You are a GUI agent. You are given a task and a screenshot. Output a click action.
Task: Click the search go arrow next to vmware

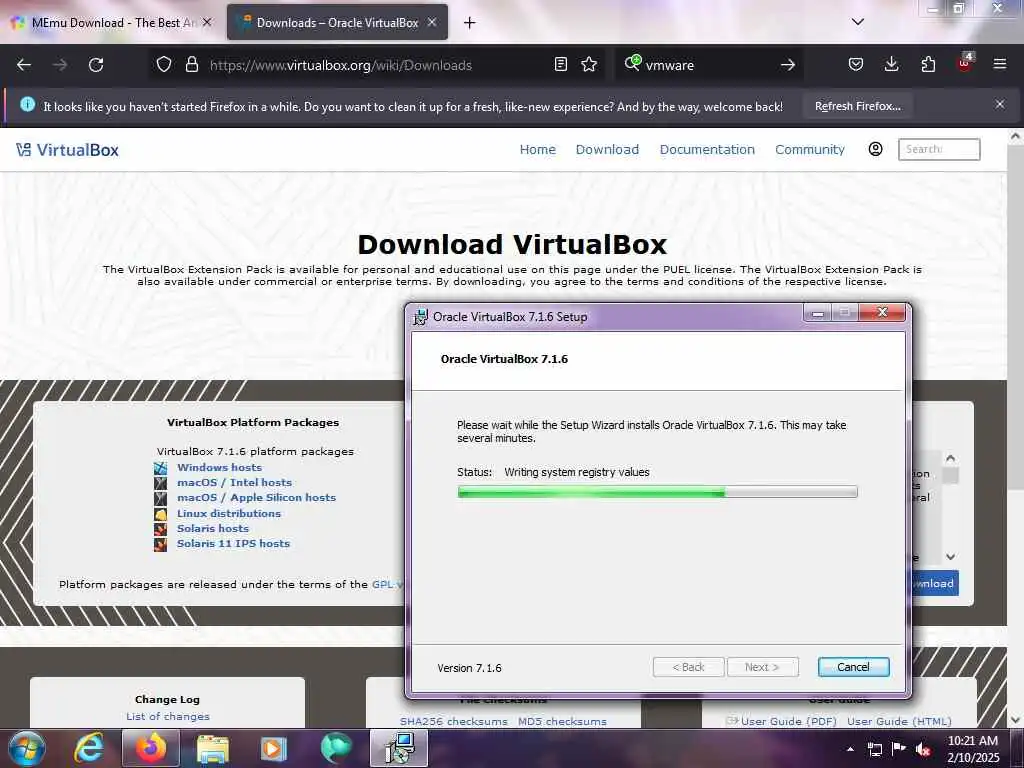pyautogui.click(x=788, y=65)
